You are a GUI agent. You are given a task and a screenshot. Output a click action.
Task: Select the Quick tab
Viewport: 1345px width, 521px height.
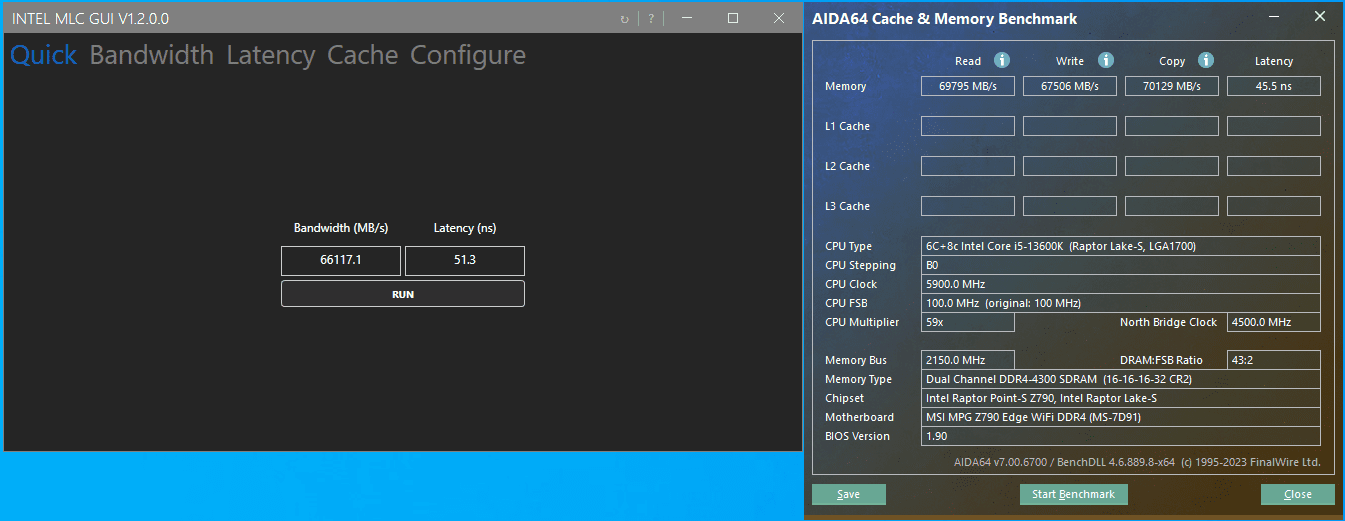(x=44, y=55)
